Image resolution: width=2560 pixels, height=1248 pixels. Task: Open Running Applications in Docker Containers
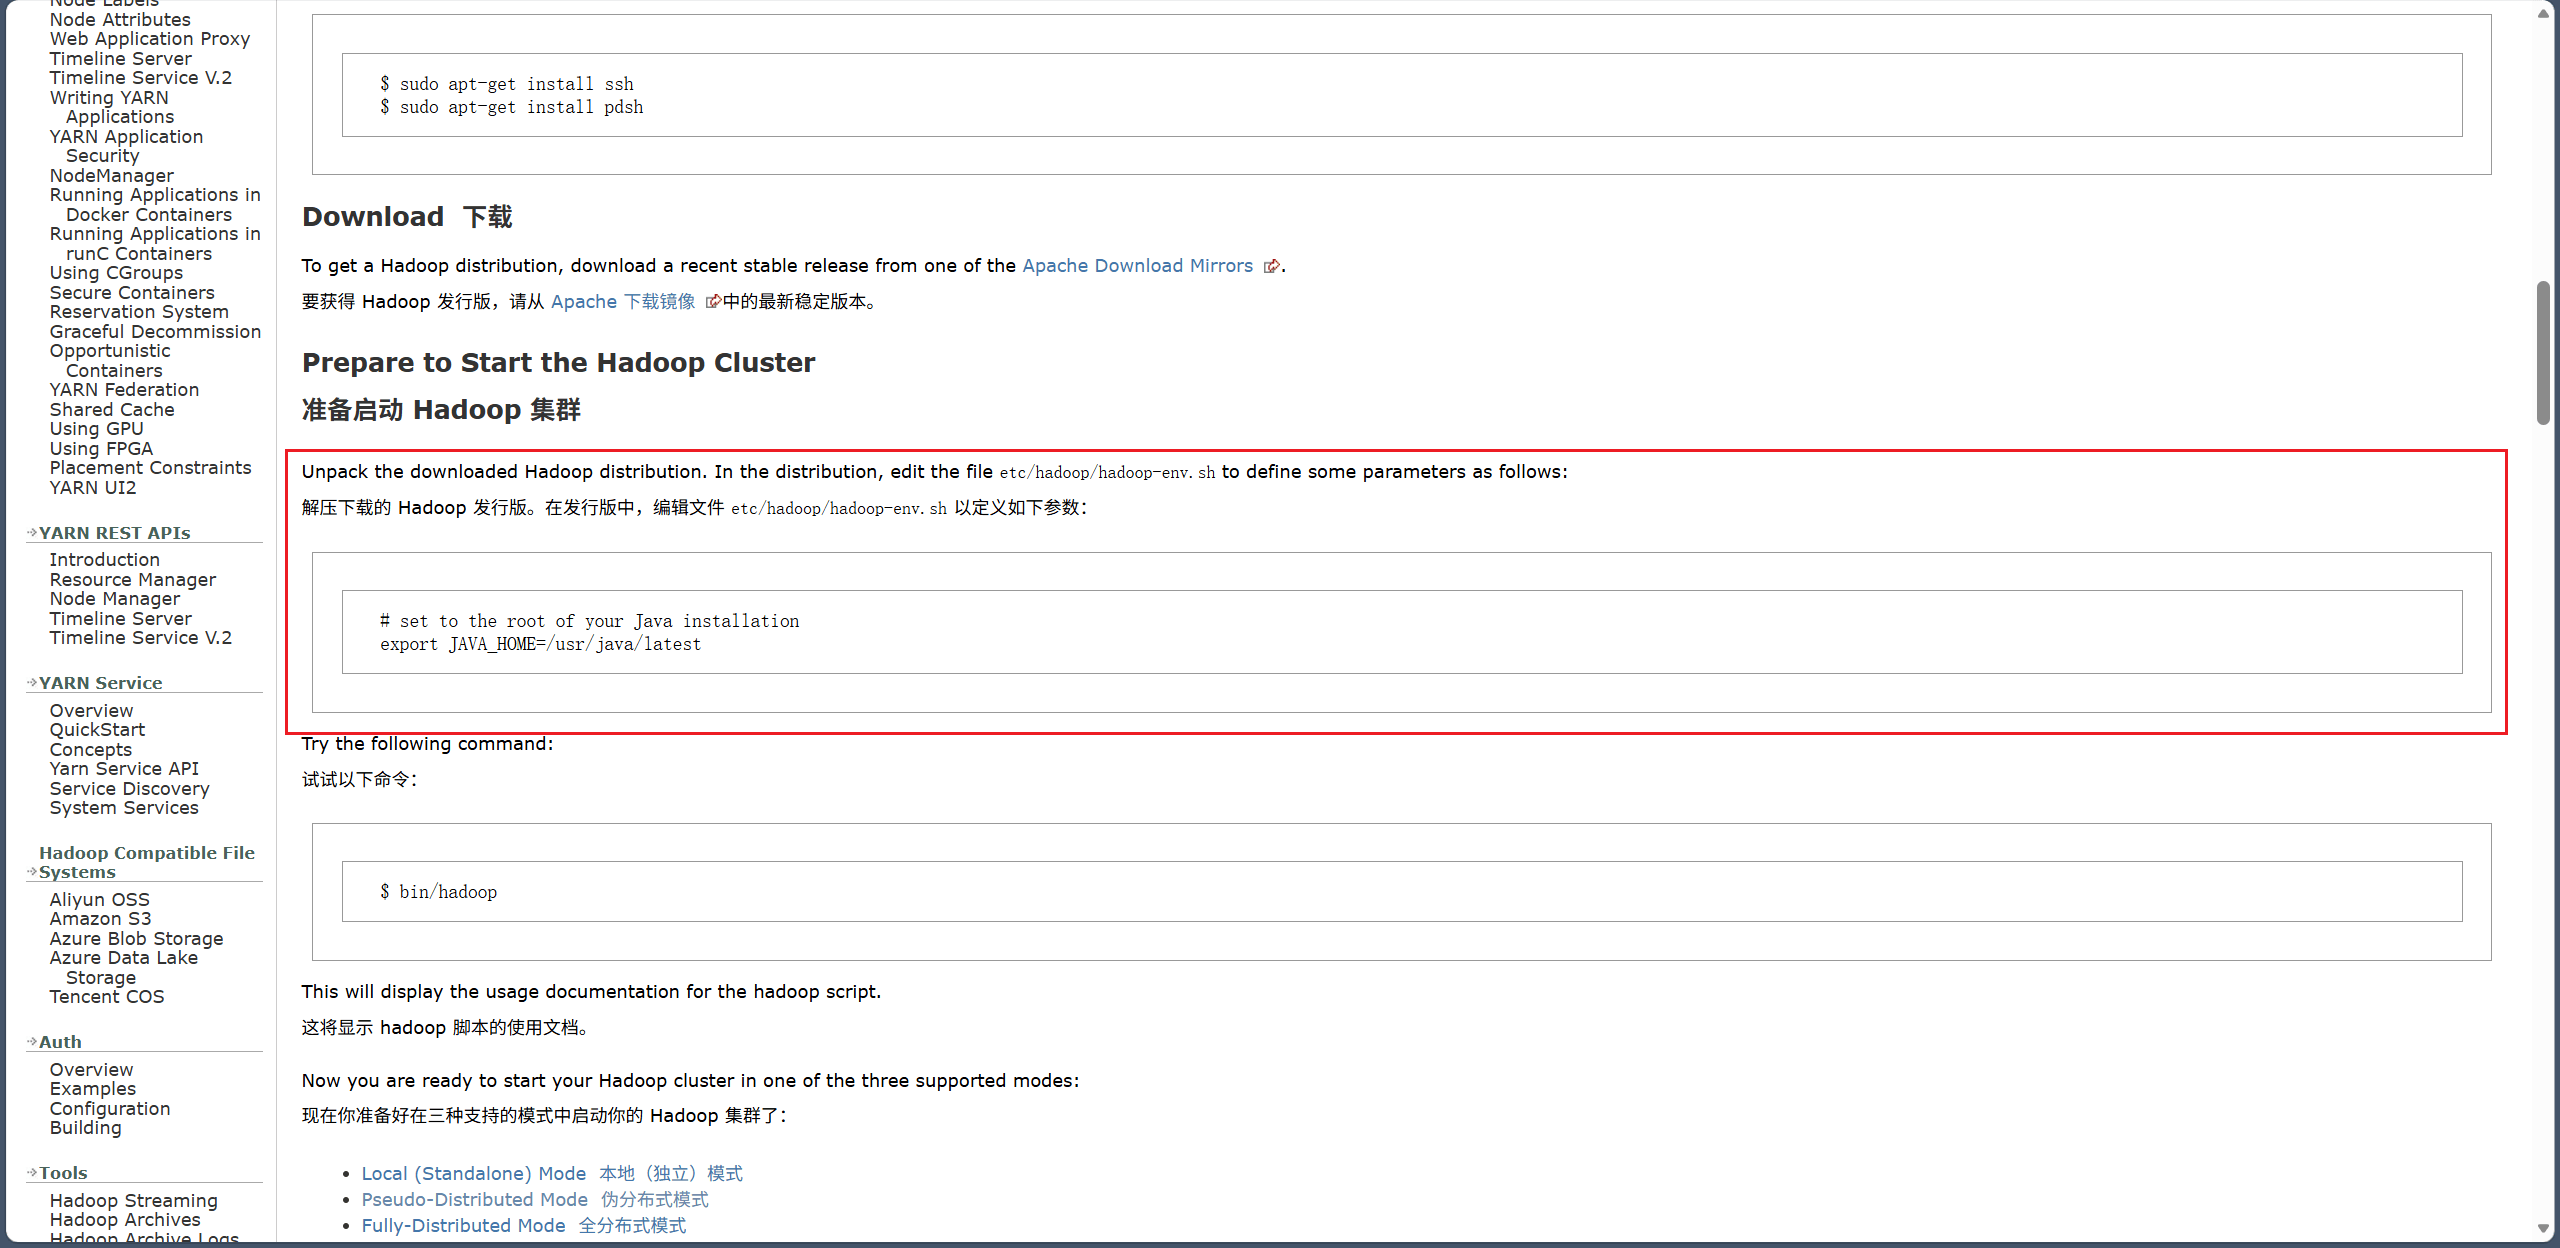[155, 205]
